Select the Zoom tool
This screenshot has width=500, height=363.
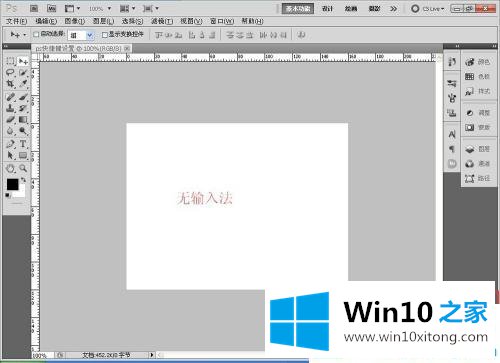(23, 169)
